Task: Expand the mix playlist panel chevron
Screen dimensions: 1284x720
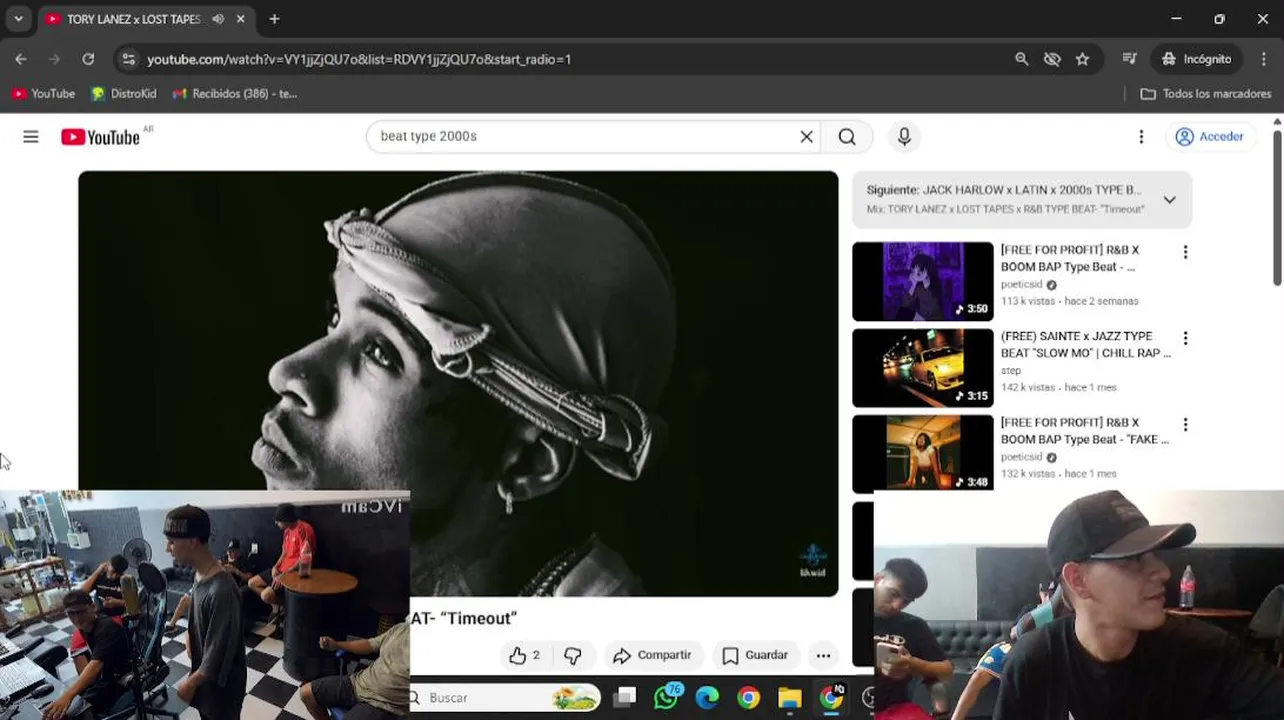Action: coord(1169,200)
